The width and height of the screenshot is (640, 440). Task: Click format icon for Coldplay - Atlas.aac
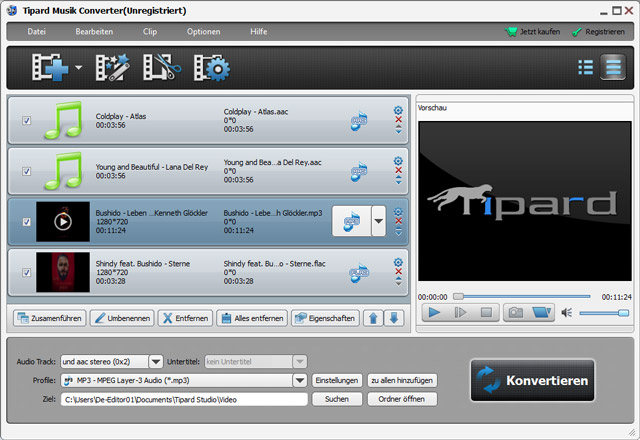click(x=359, y=121)
